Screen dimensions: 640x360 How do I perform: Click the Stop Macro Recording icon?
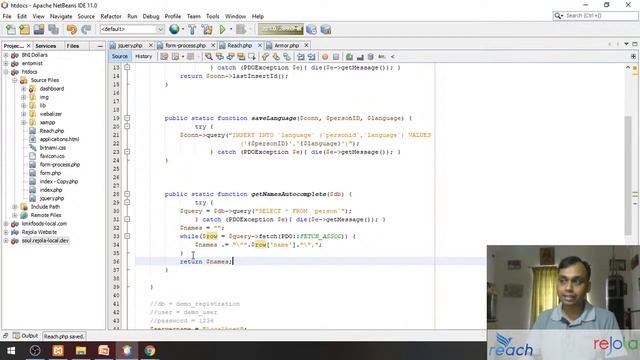coord(336,57)
